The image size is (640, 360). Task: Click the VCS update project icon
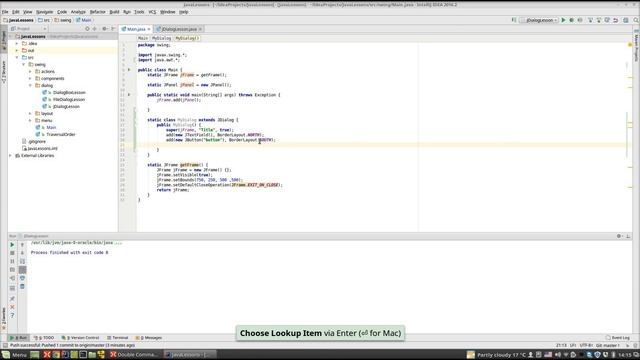click(x=590, y=20)
